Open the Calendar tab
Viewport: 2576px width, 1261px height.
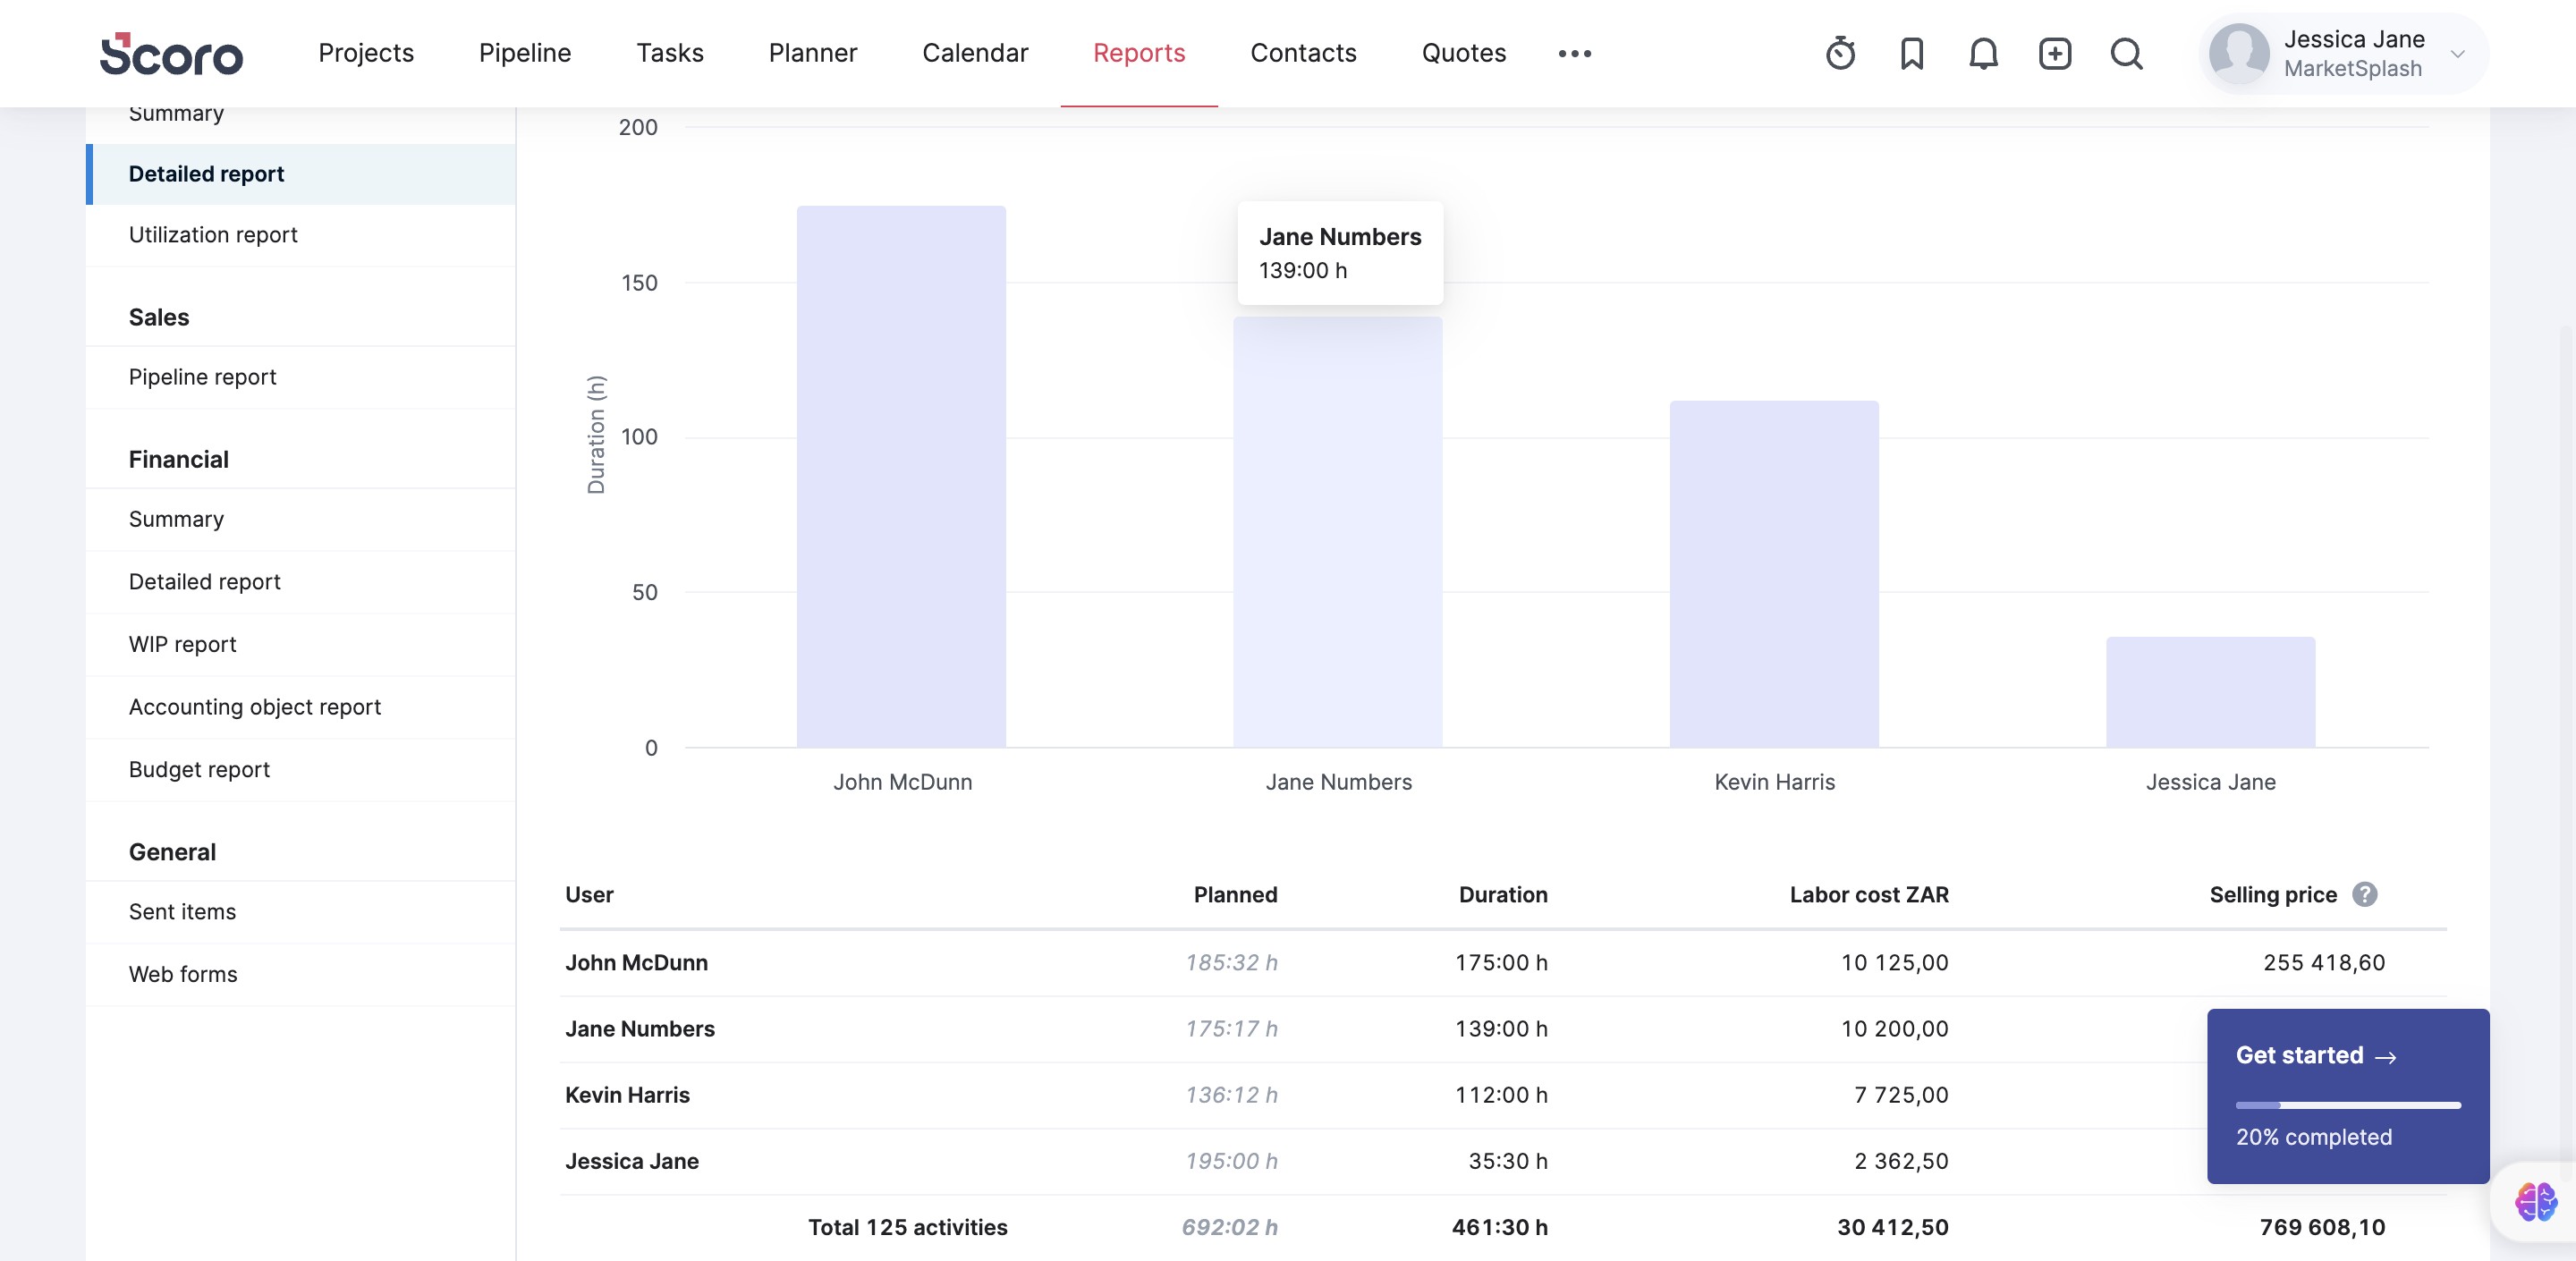(x=974, y=53)
